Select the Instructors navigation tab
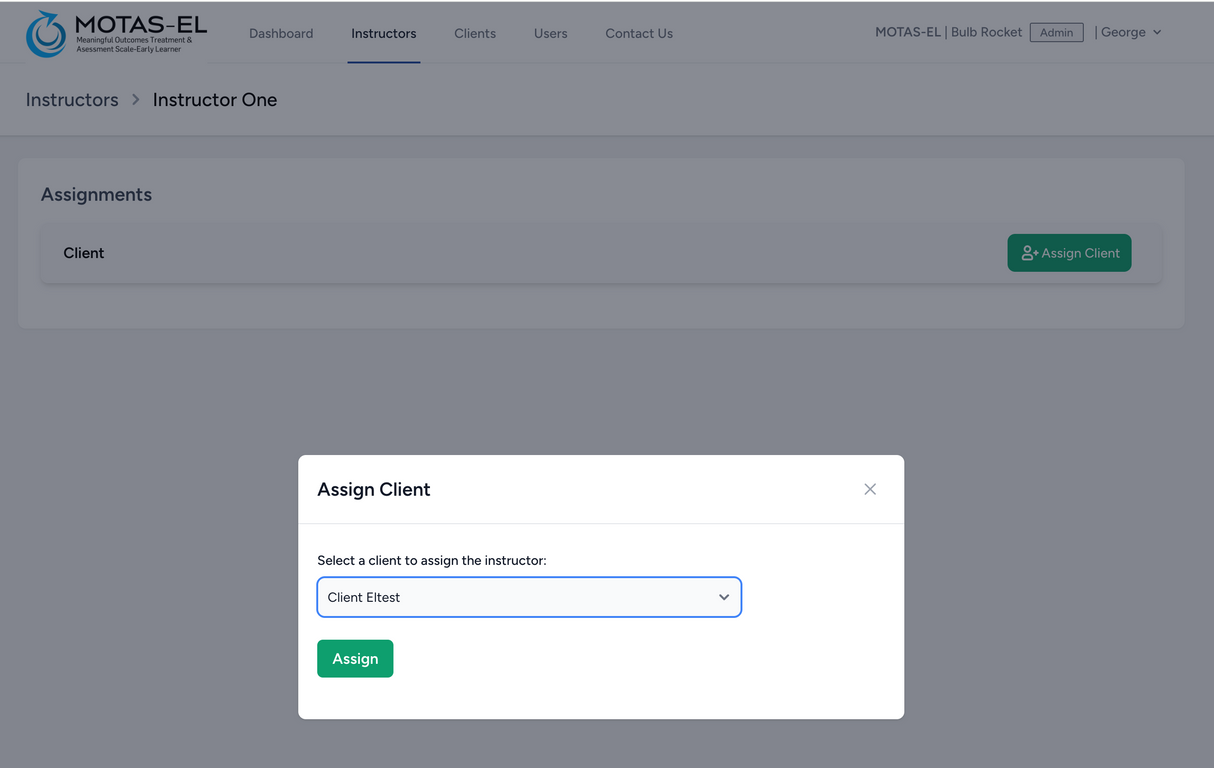The width and height of the screenshot is (1214, 768). tap(383, 33)
